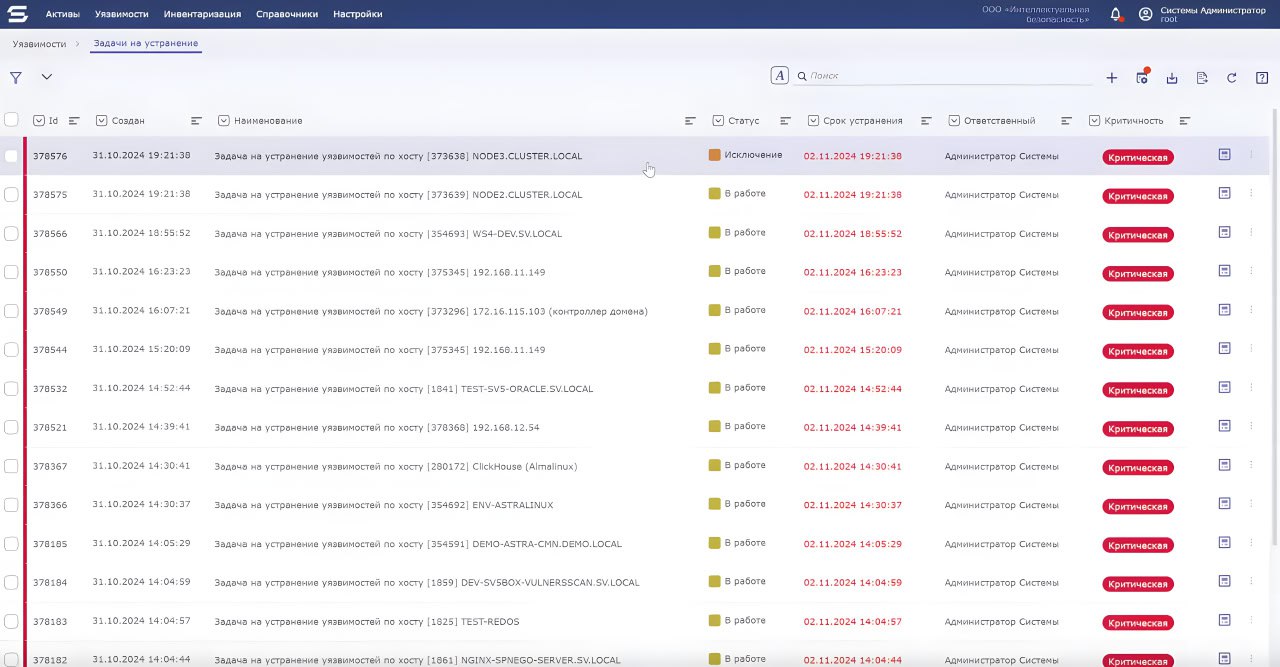Screen dimensions: 1280x667
Task: Open the three-dot menu for task 378575
Action: (x=1251, y=193)
